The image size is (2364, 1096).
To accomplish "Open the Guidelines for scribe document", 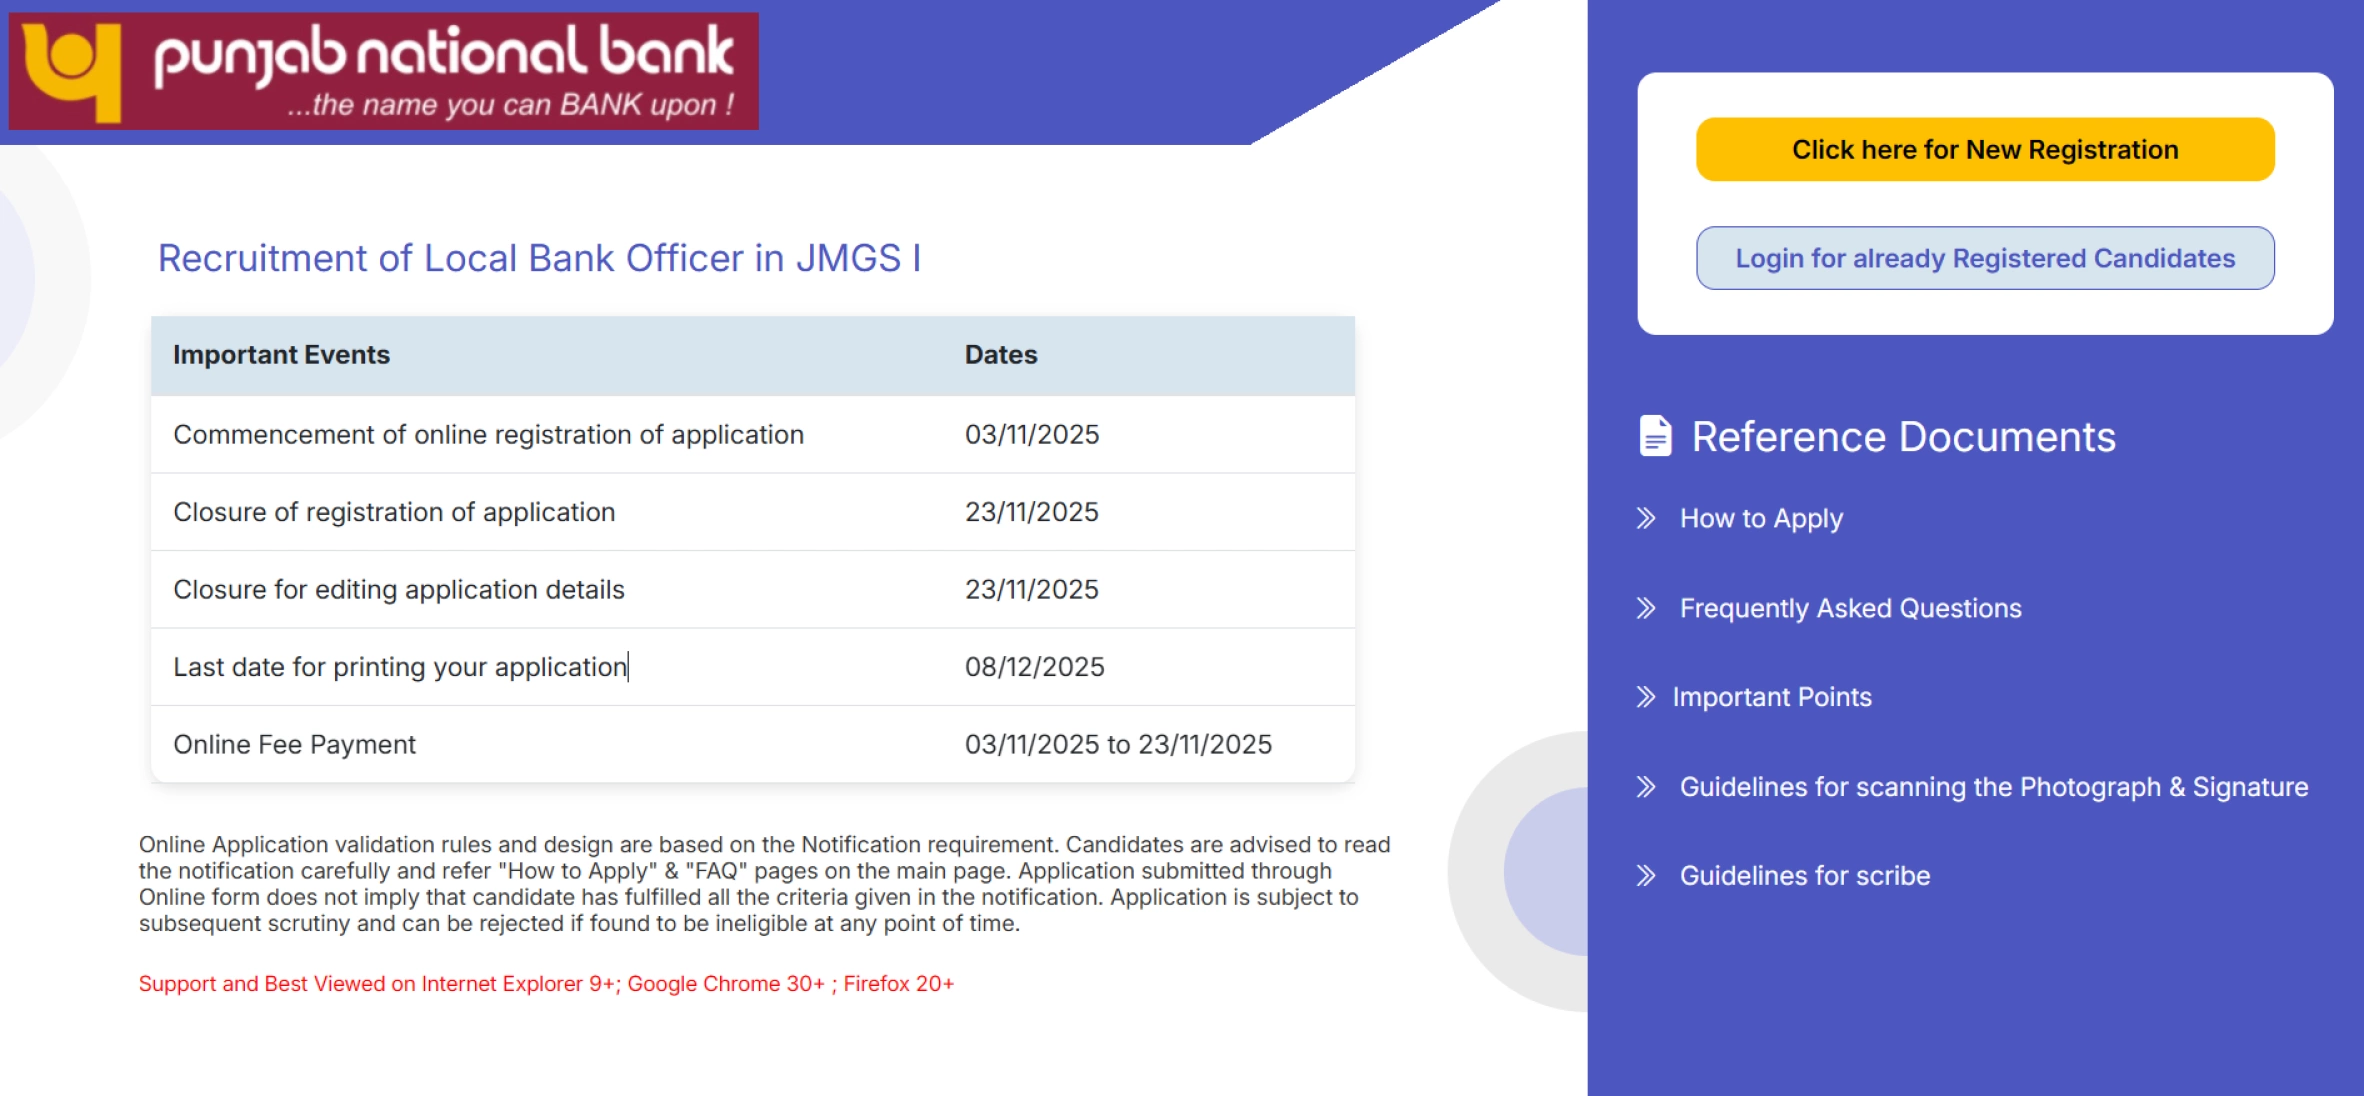I will click(x=1805, y=876).
